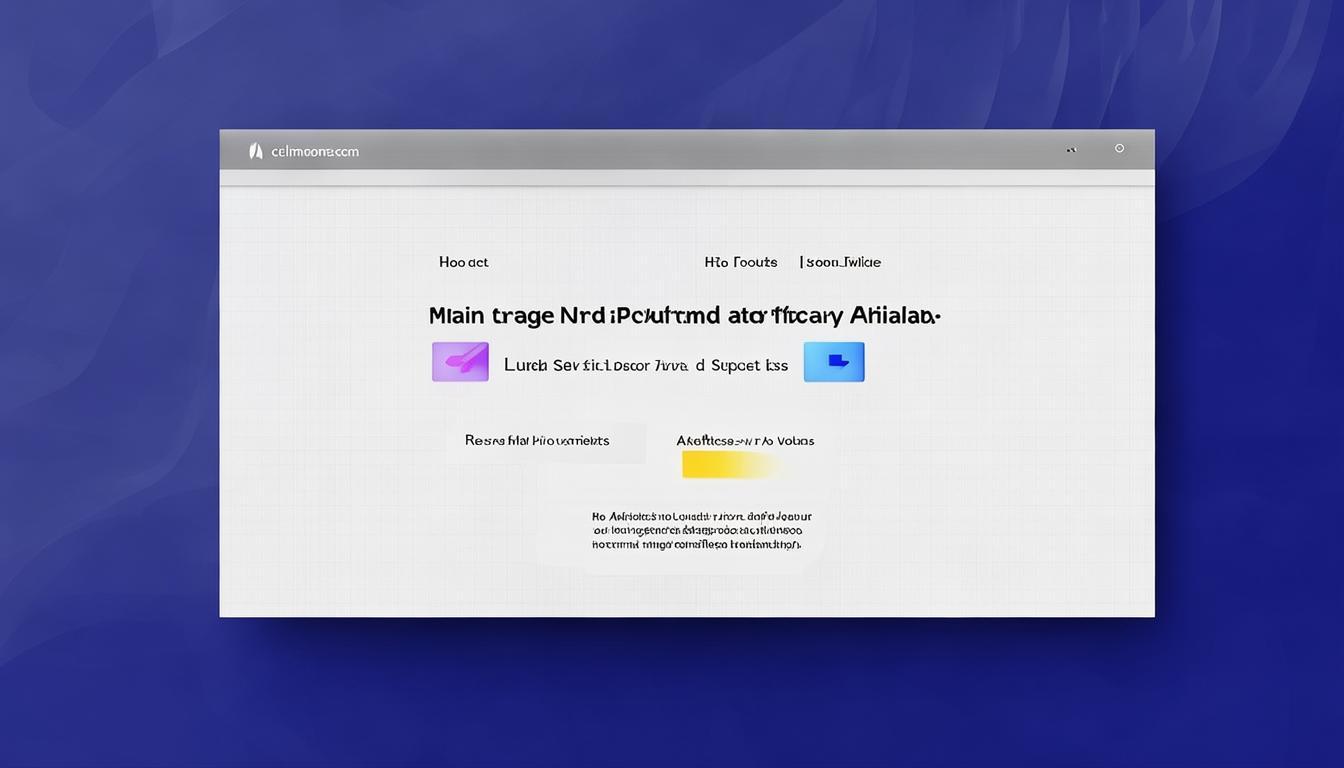Click the purple icon tile
Image resolution: width=1344 pixels, height=768 pixels.
click(x=460, y=362)
